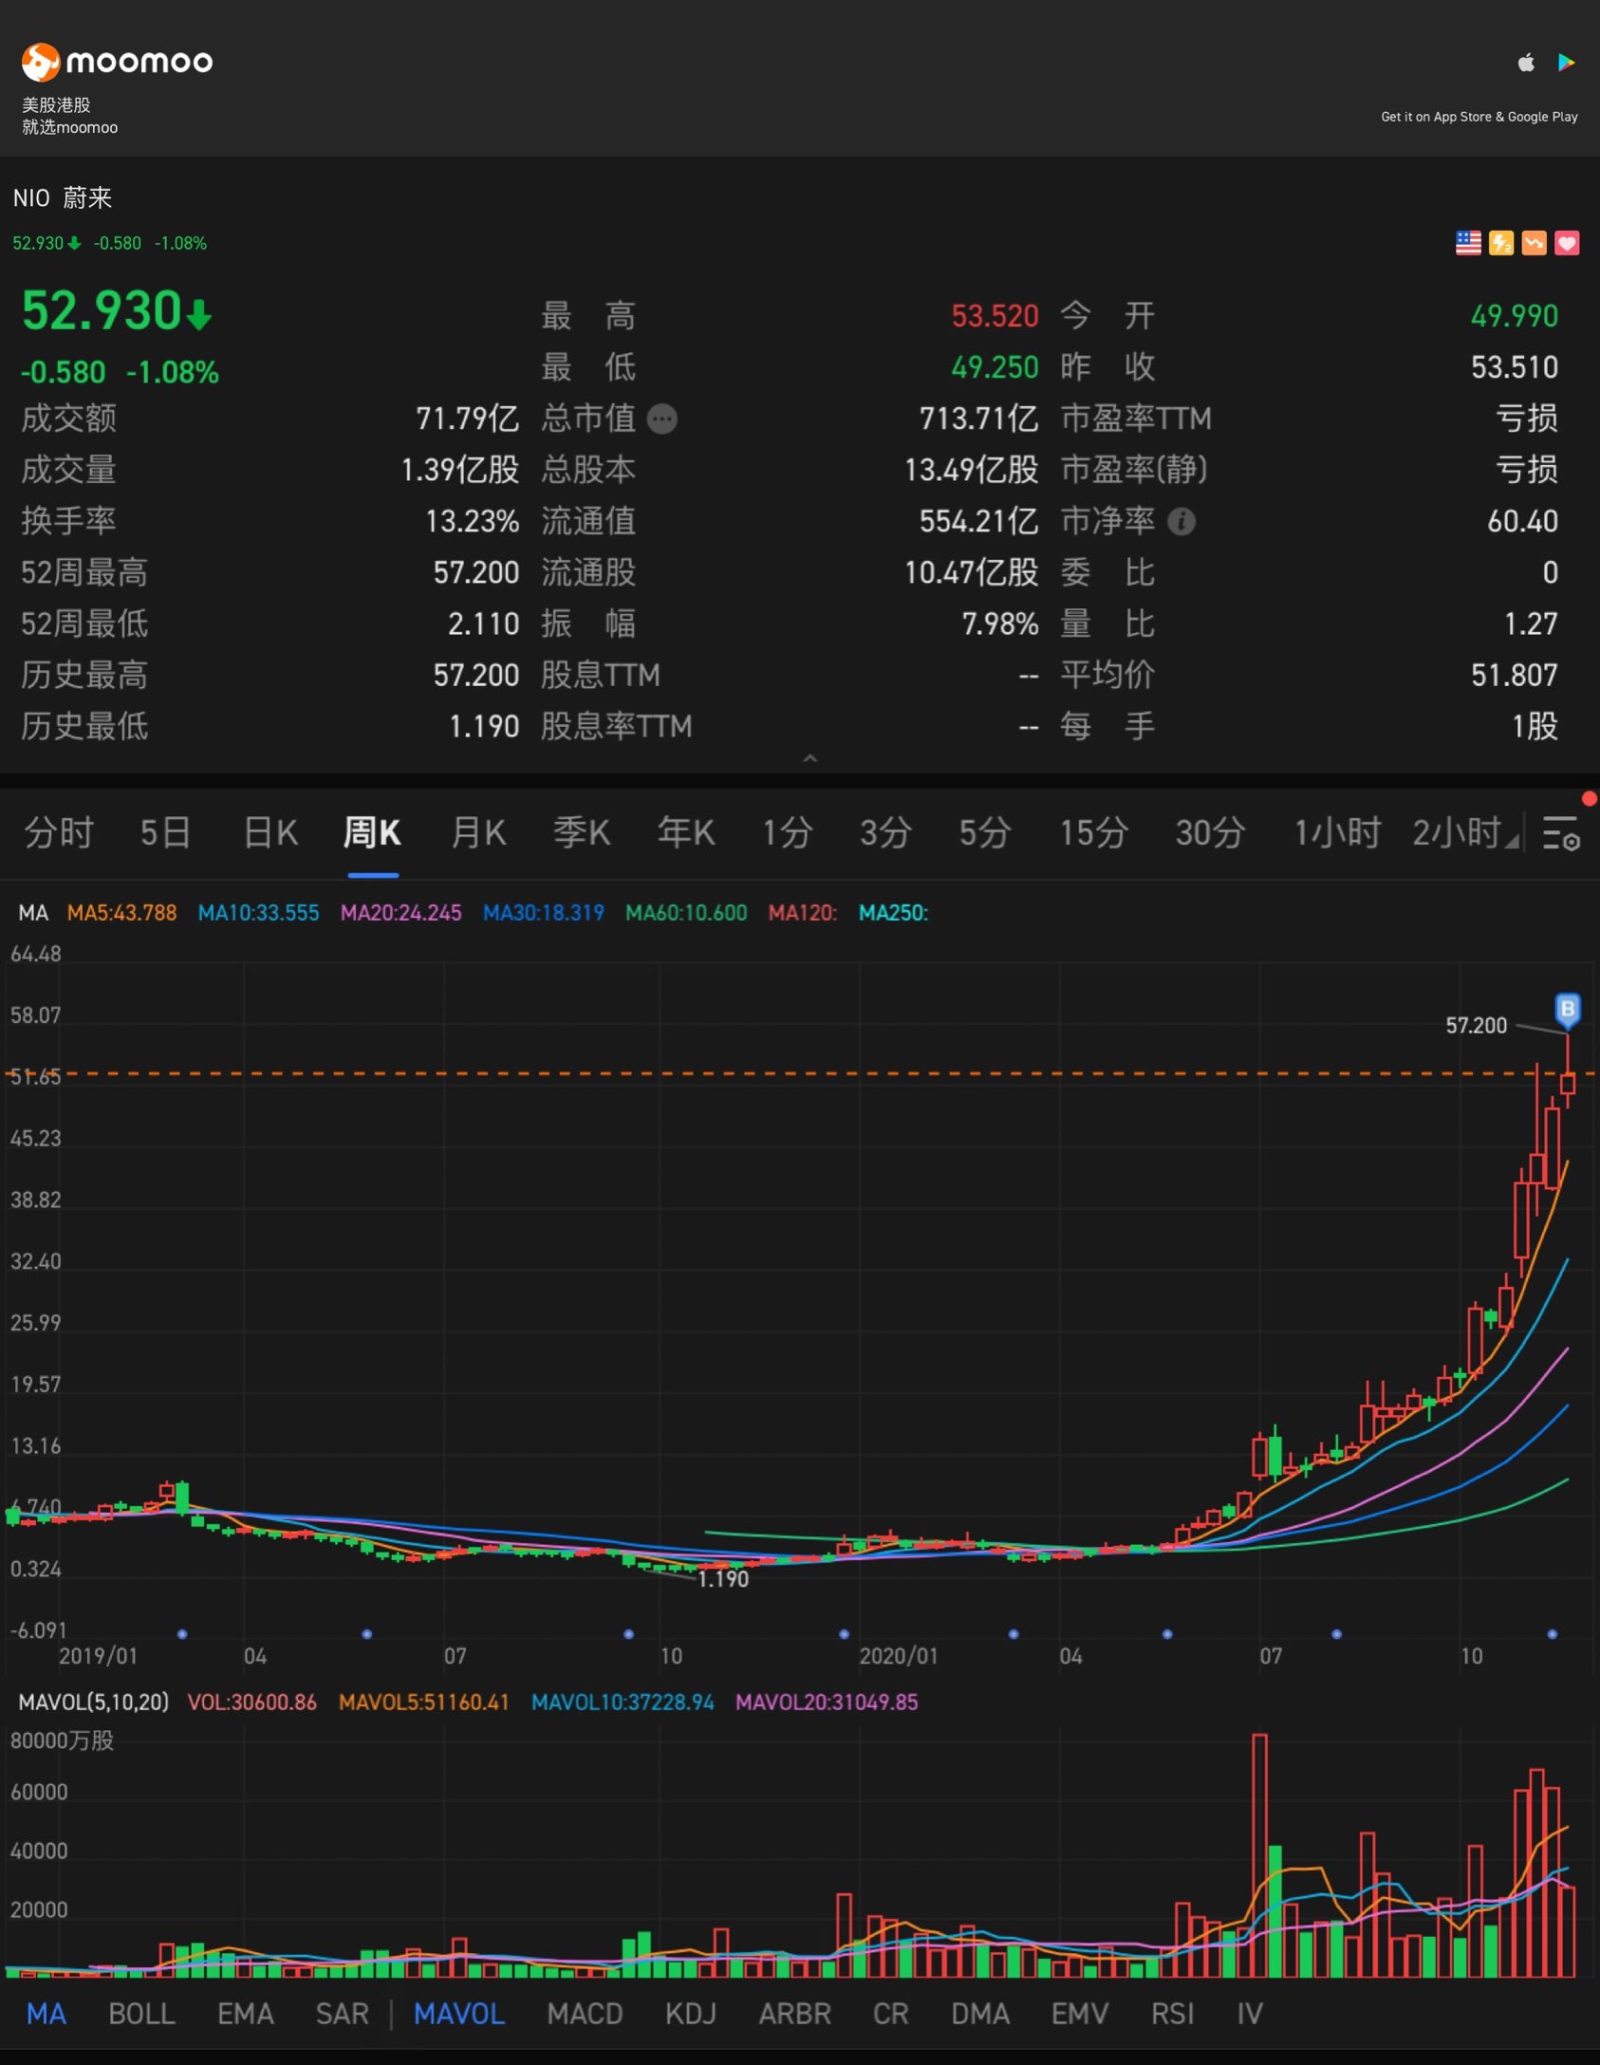Select the 周K chart tab

coord(372,832)
